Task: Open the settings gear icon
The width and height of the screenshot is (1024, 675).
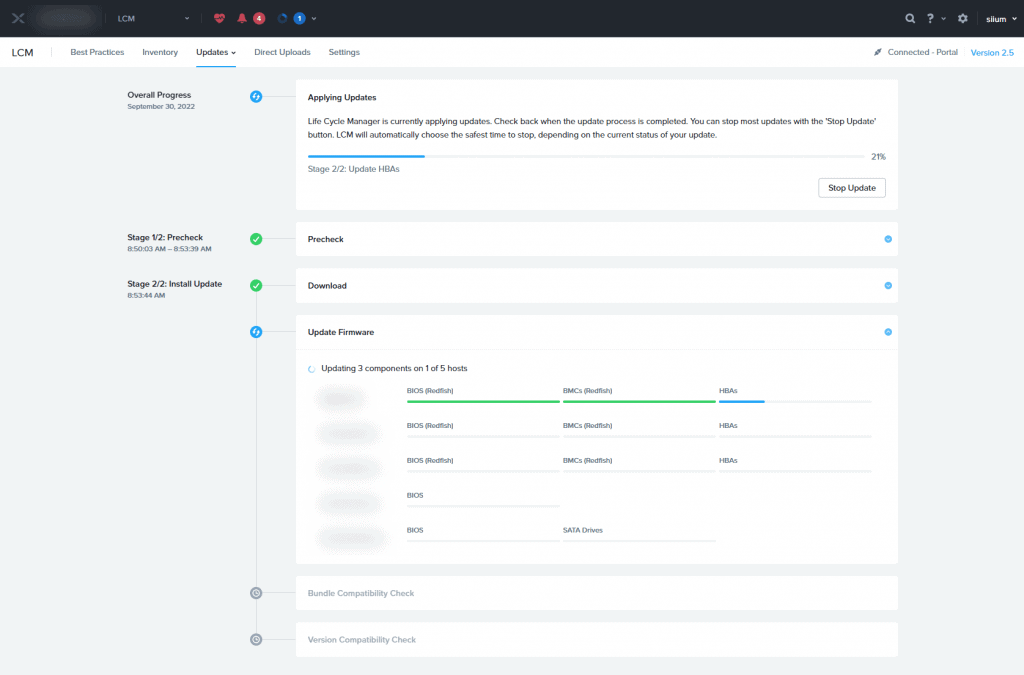Action: point(963,18)
